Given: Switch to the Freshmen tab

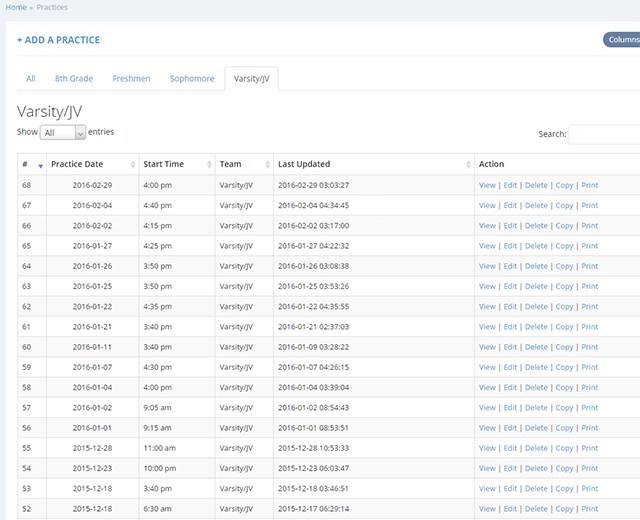Looking at the screenshot, I should 131,78.
